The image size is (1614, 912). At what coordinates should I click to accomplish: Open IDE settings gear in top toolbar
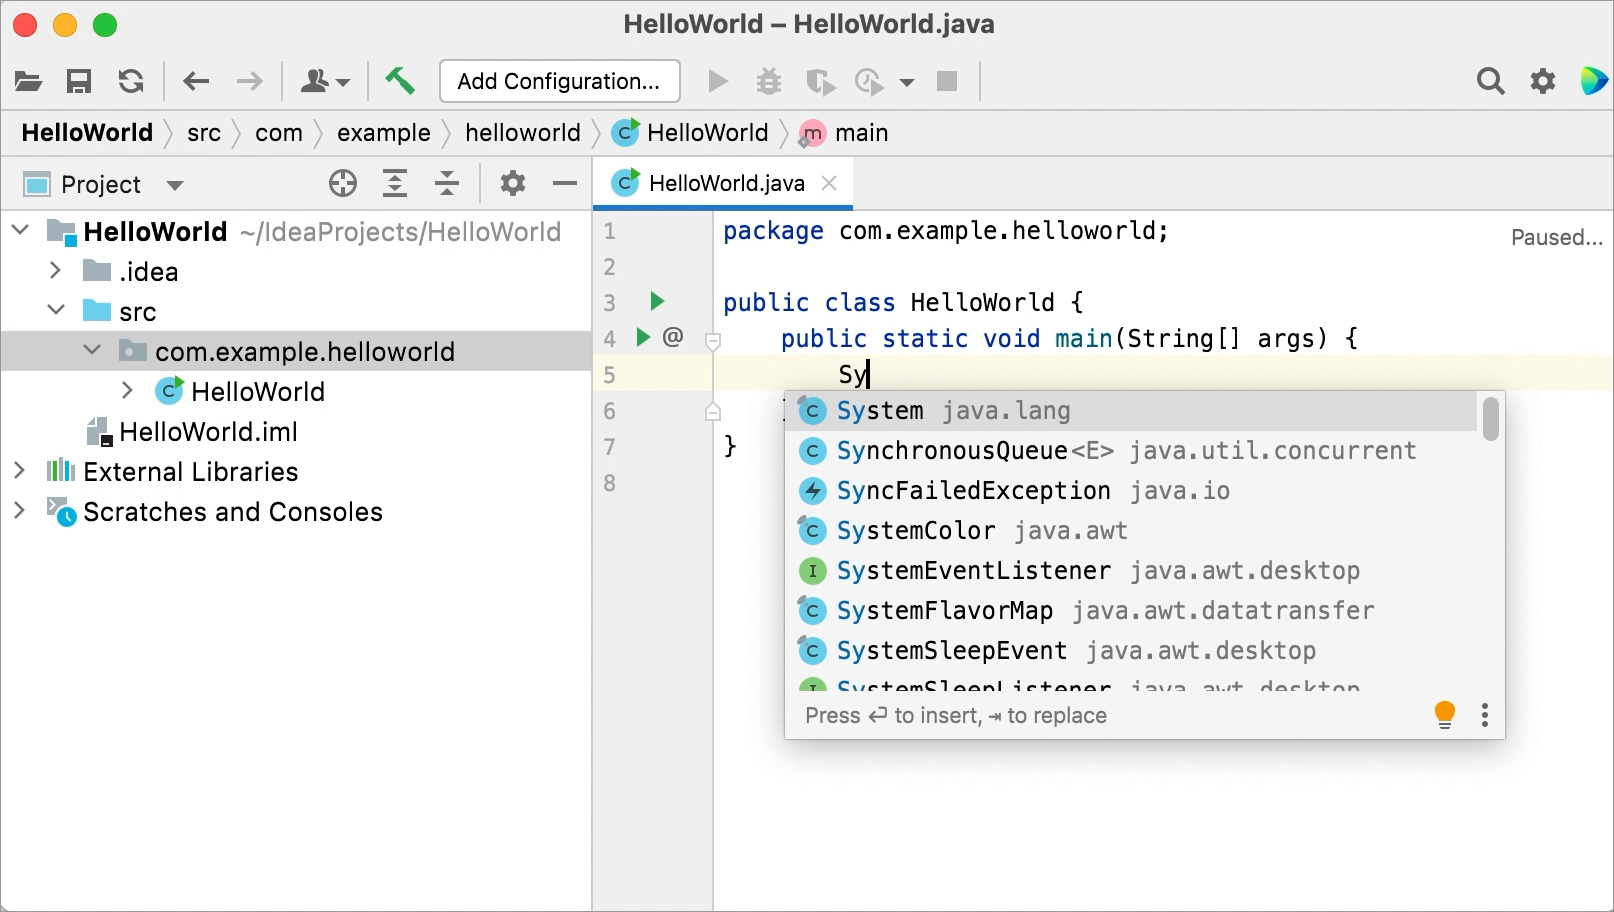click(x=1543, y=81)
